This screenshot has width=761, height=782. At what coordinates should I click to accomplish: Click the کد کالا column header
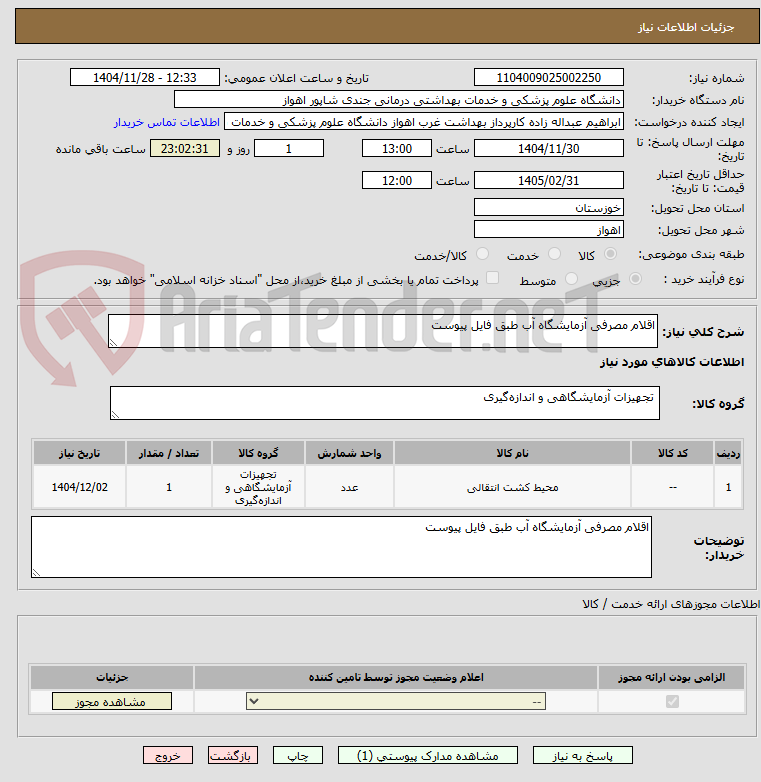[x=672, y=453]
